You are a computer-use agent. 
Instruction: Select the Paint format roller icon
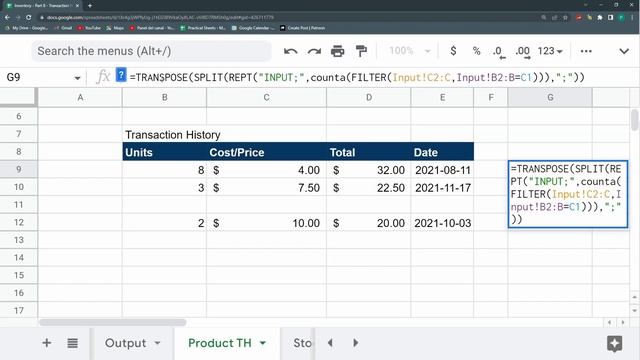click(x=361, y=51)
